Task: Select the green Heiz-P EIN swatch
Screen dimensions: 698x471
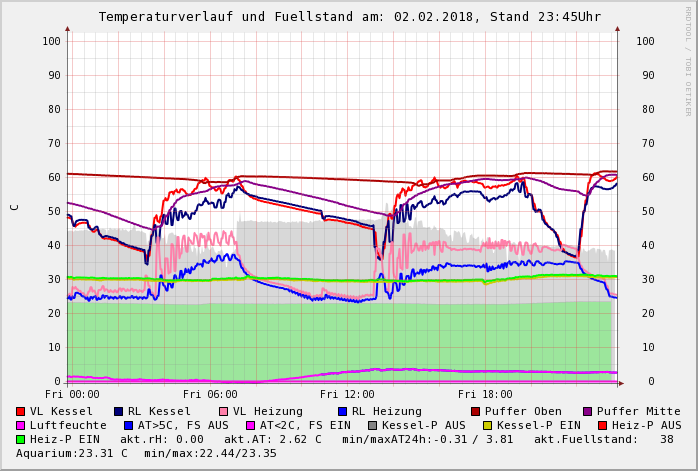Action: click(x=21, y=439)
